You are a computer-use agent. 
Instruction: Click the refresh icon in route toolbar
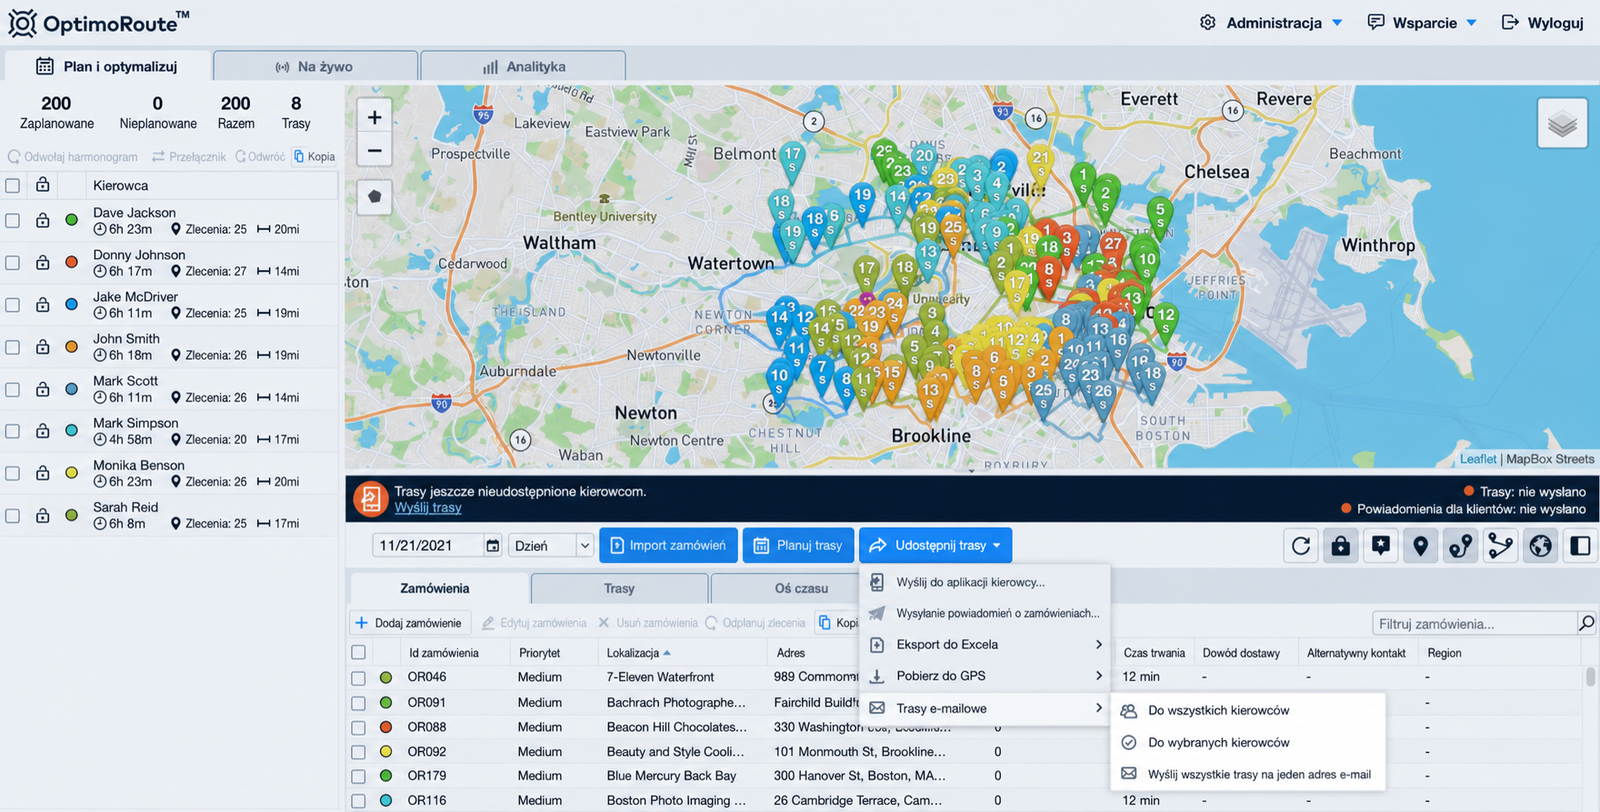click(x=1300, y=546)
